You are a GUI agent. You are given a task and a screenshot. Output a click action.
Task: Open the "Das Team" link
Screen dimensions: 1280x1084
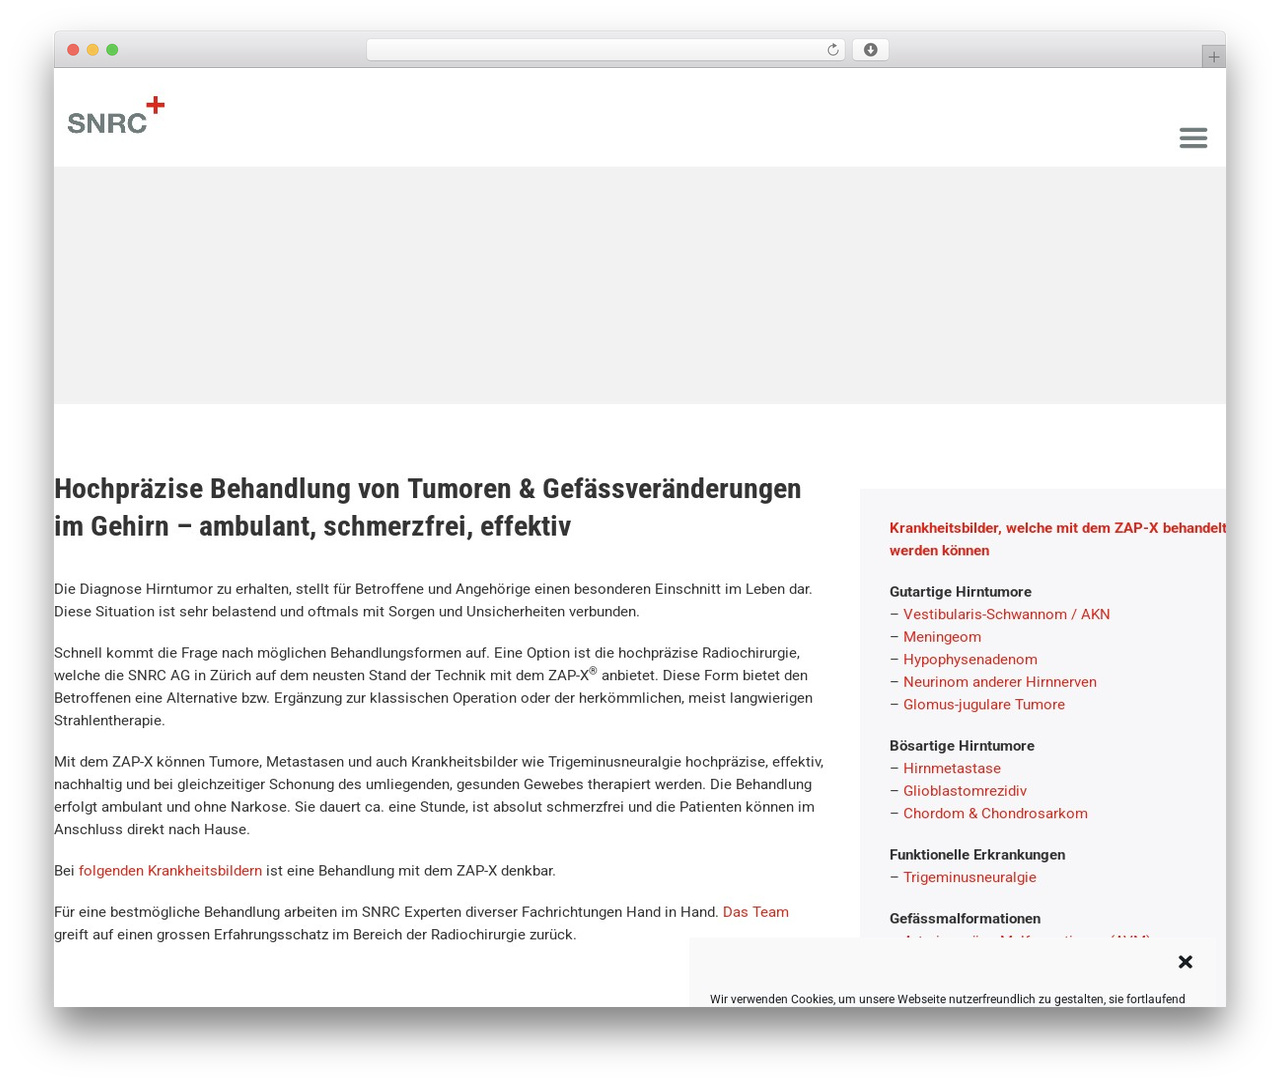coord(755,912)
